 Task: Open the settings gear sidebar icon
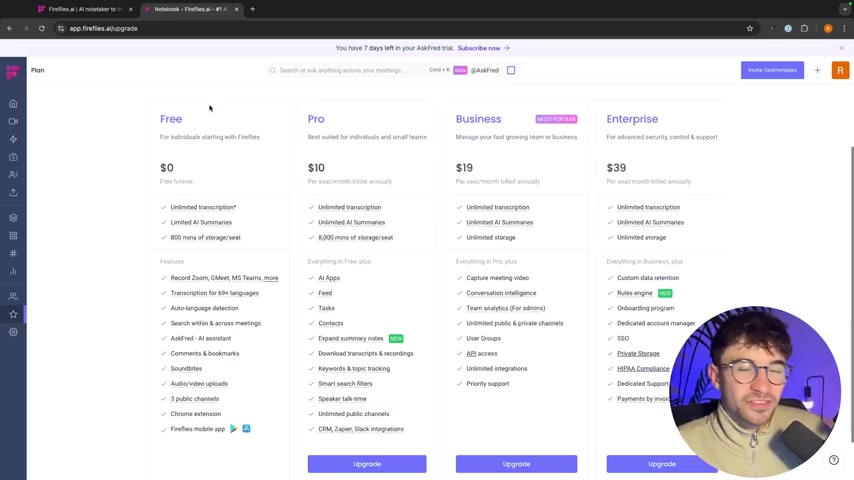pyautogui.click(x=13, y=332)
